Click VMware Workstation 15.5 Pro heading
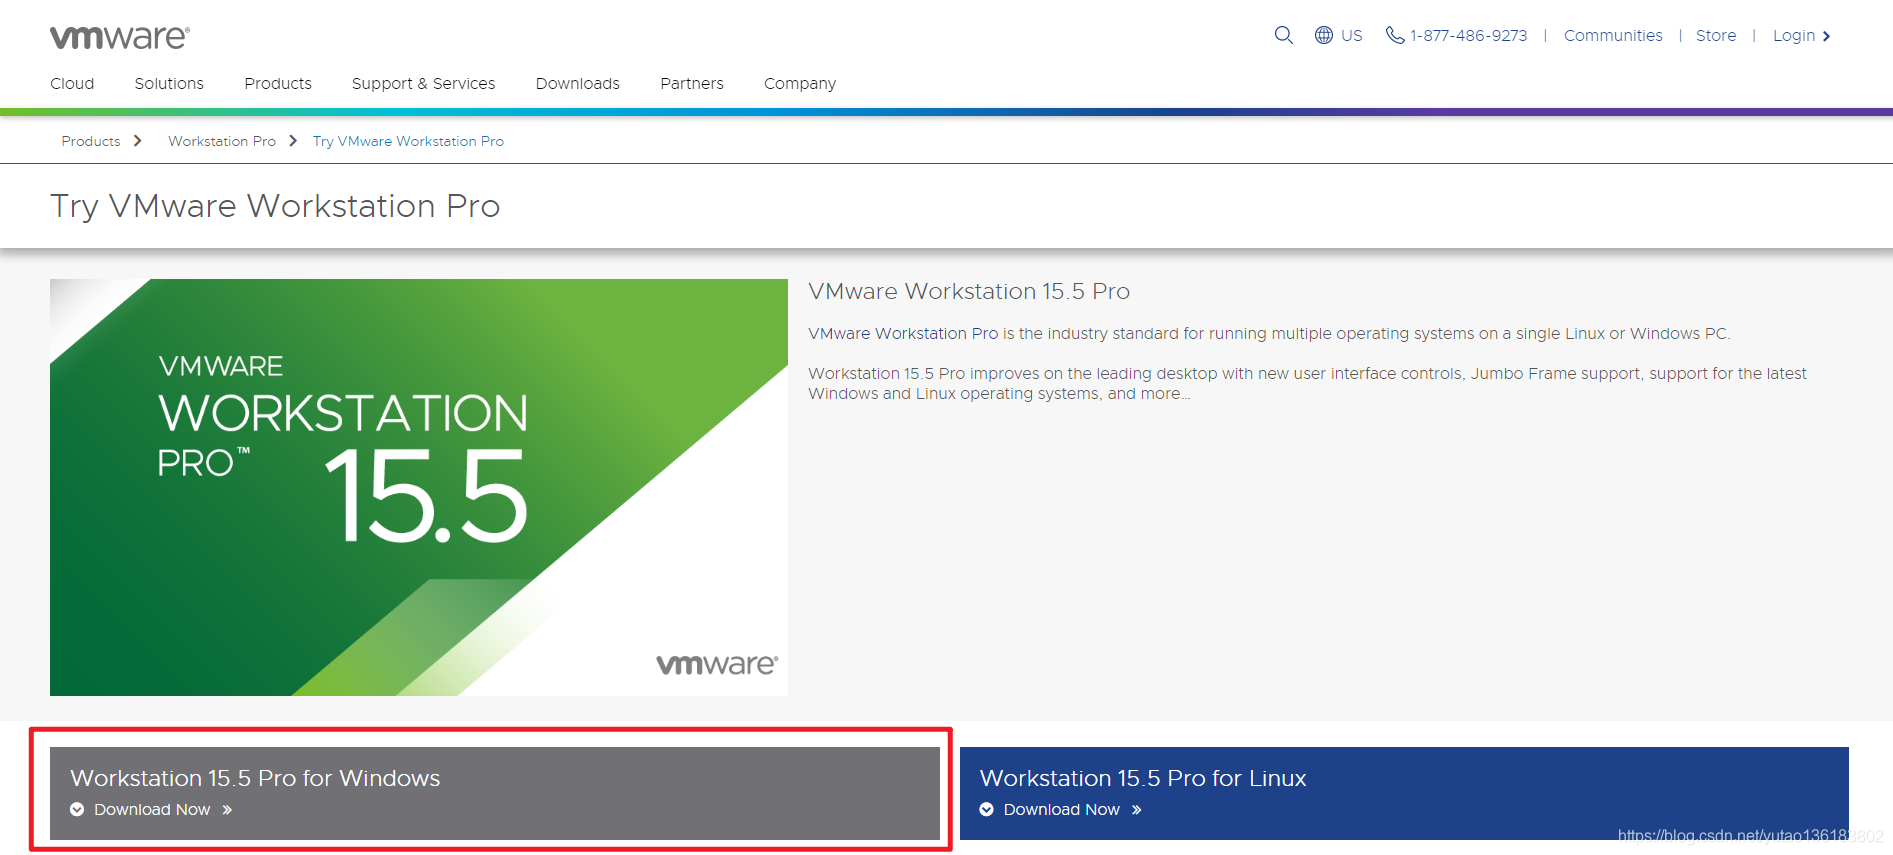 pos(969,291)
